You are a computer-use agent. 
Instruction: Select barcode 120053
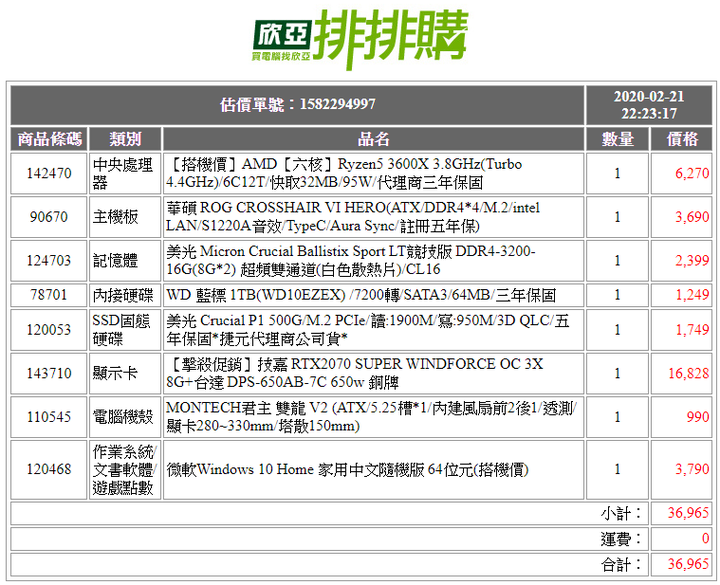tap(49, 330)
